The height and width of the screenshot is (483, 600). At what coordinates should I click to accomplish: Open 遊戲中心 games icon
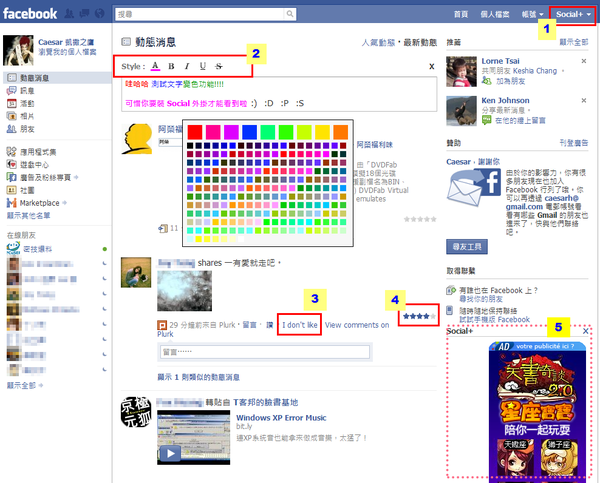(11, 165)
